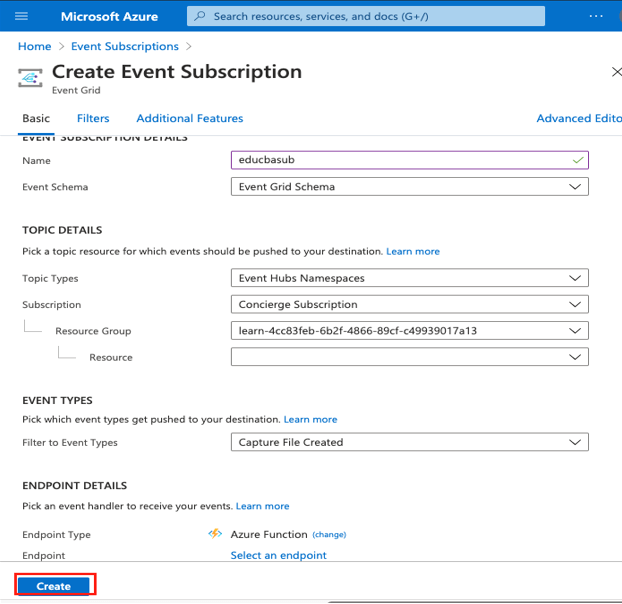This screenshot has height=604, width=622.
Task: Switch to the Additional Features tab
Action: tap(189, 118)
